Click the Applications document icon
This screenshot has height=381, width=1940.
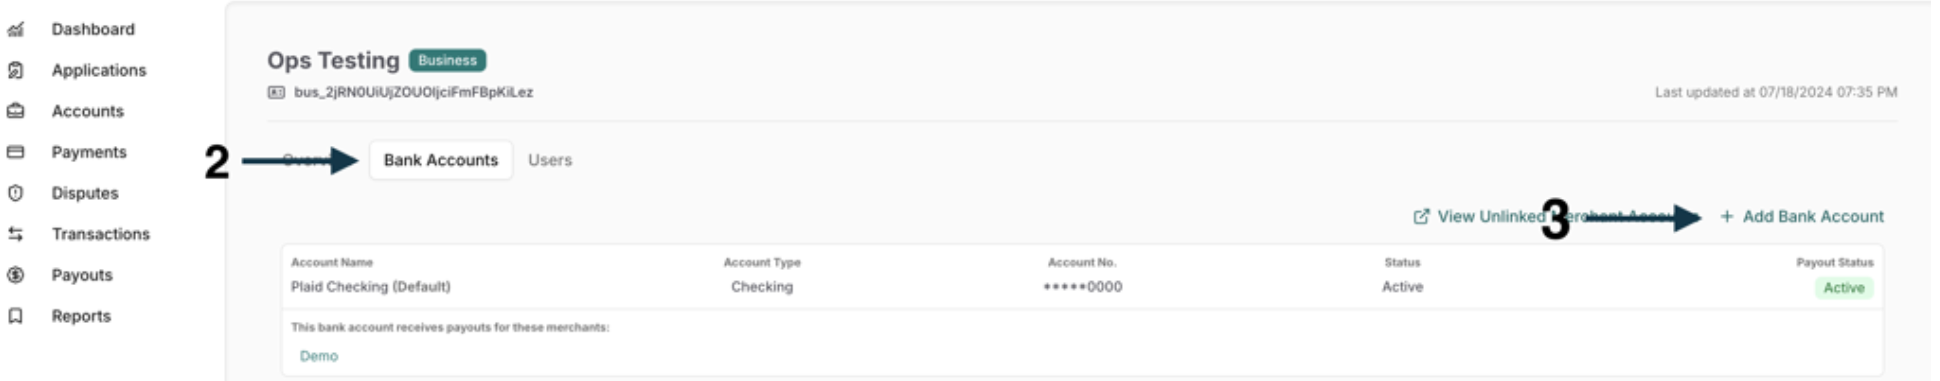pos(15,71)
